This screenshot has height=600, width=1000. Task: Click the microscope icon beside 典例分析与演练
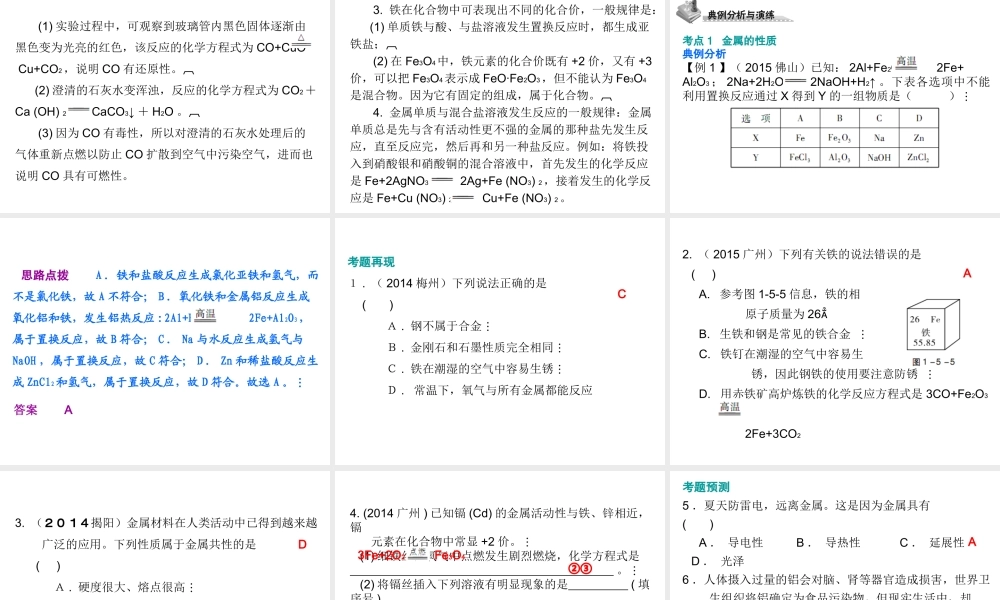[x=688, y=11]
